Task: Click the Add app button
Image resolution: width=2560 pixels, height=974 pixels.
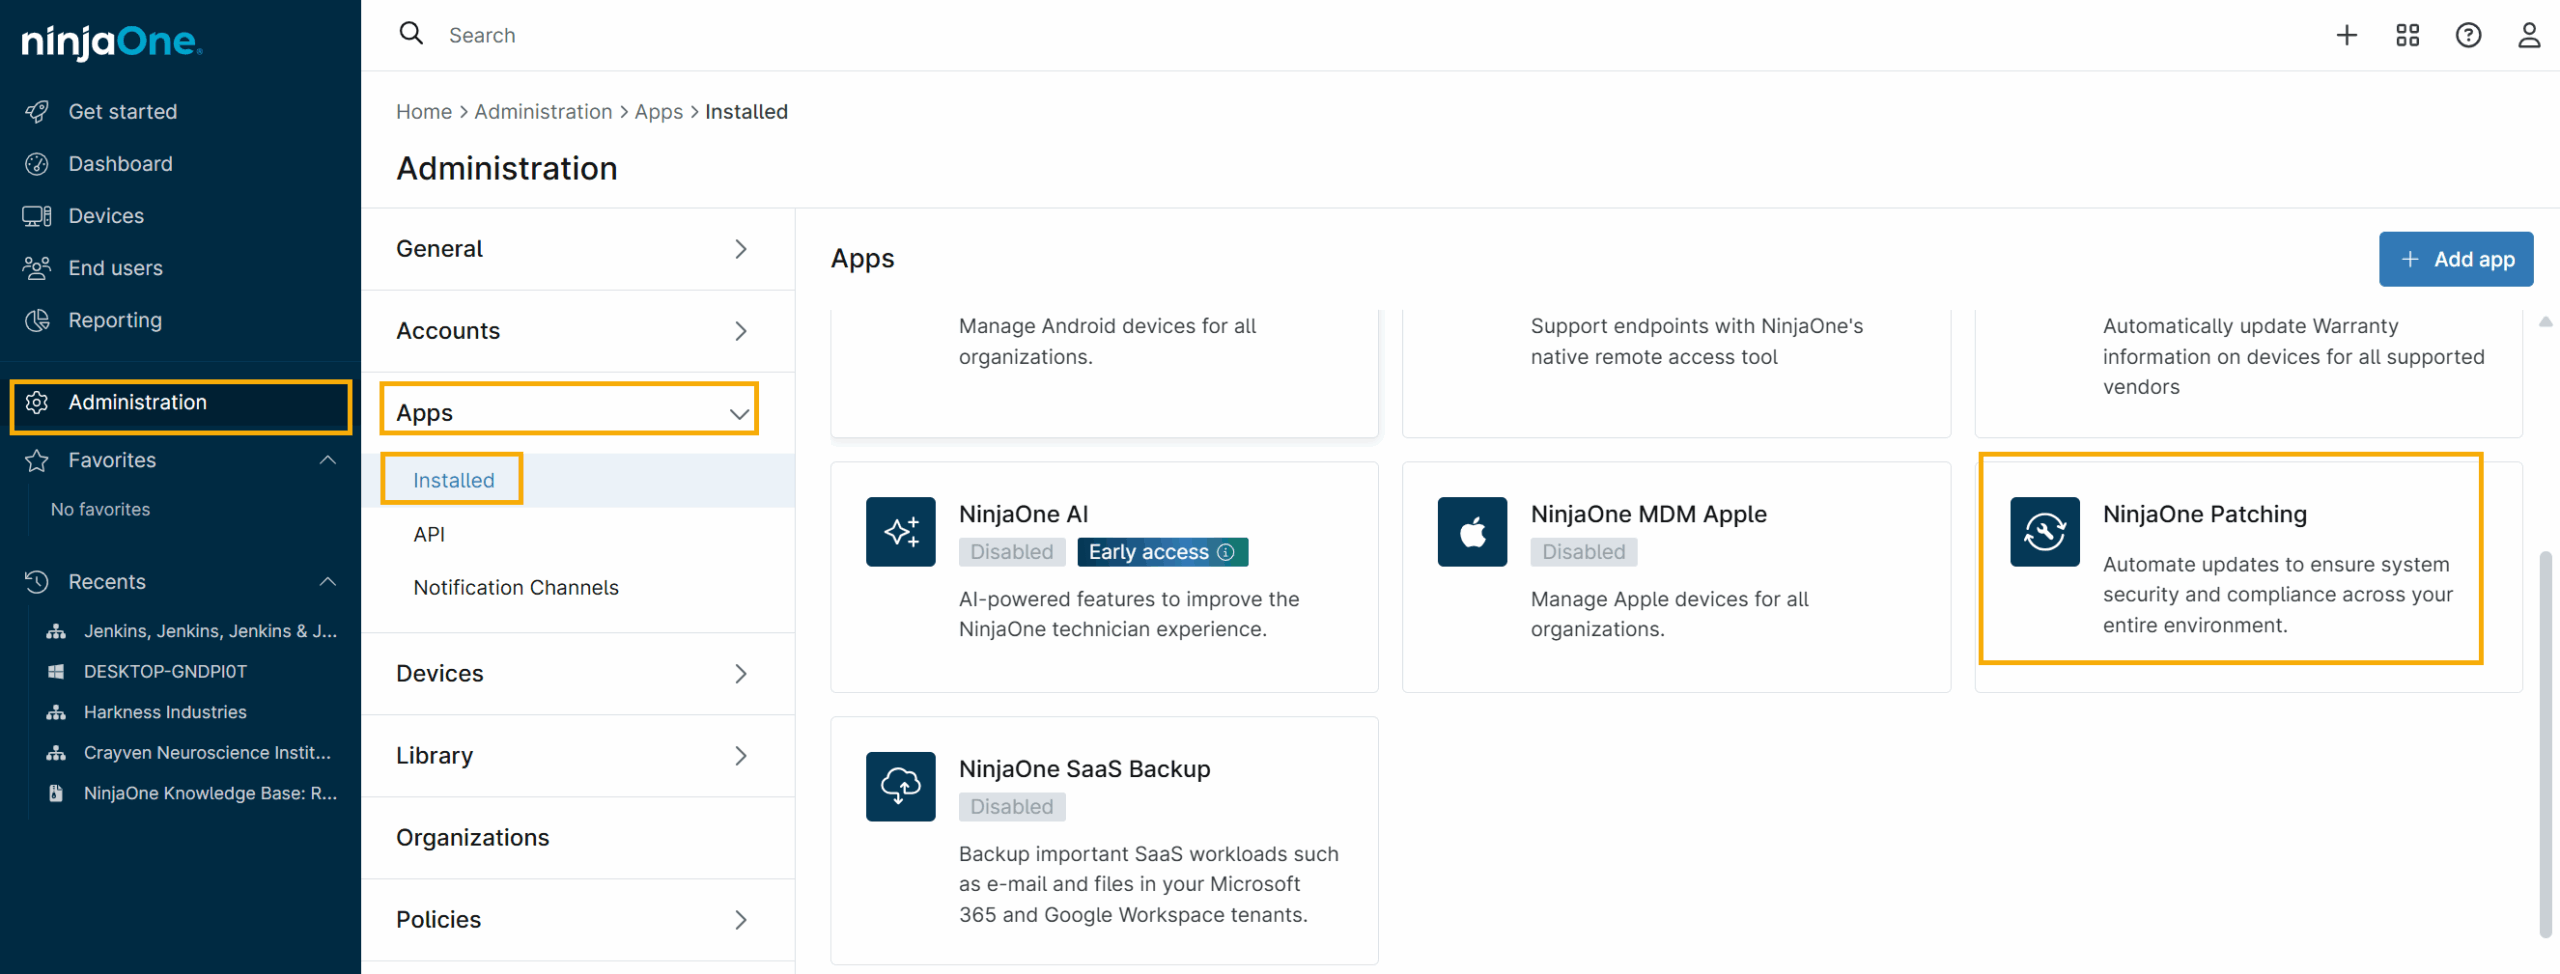Action: 2455,260
